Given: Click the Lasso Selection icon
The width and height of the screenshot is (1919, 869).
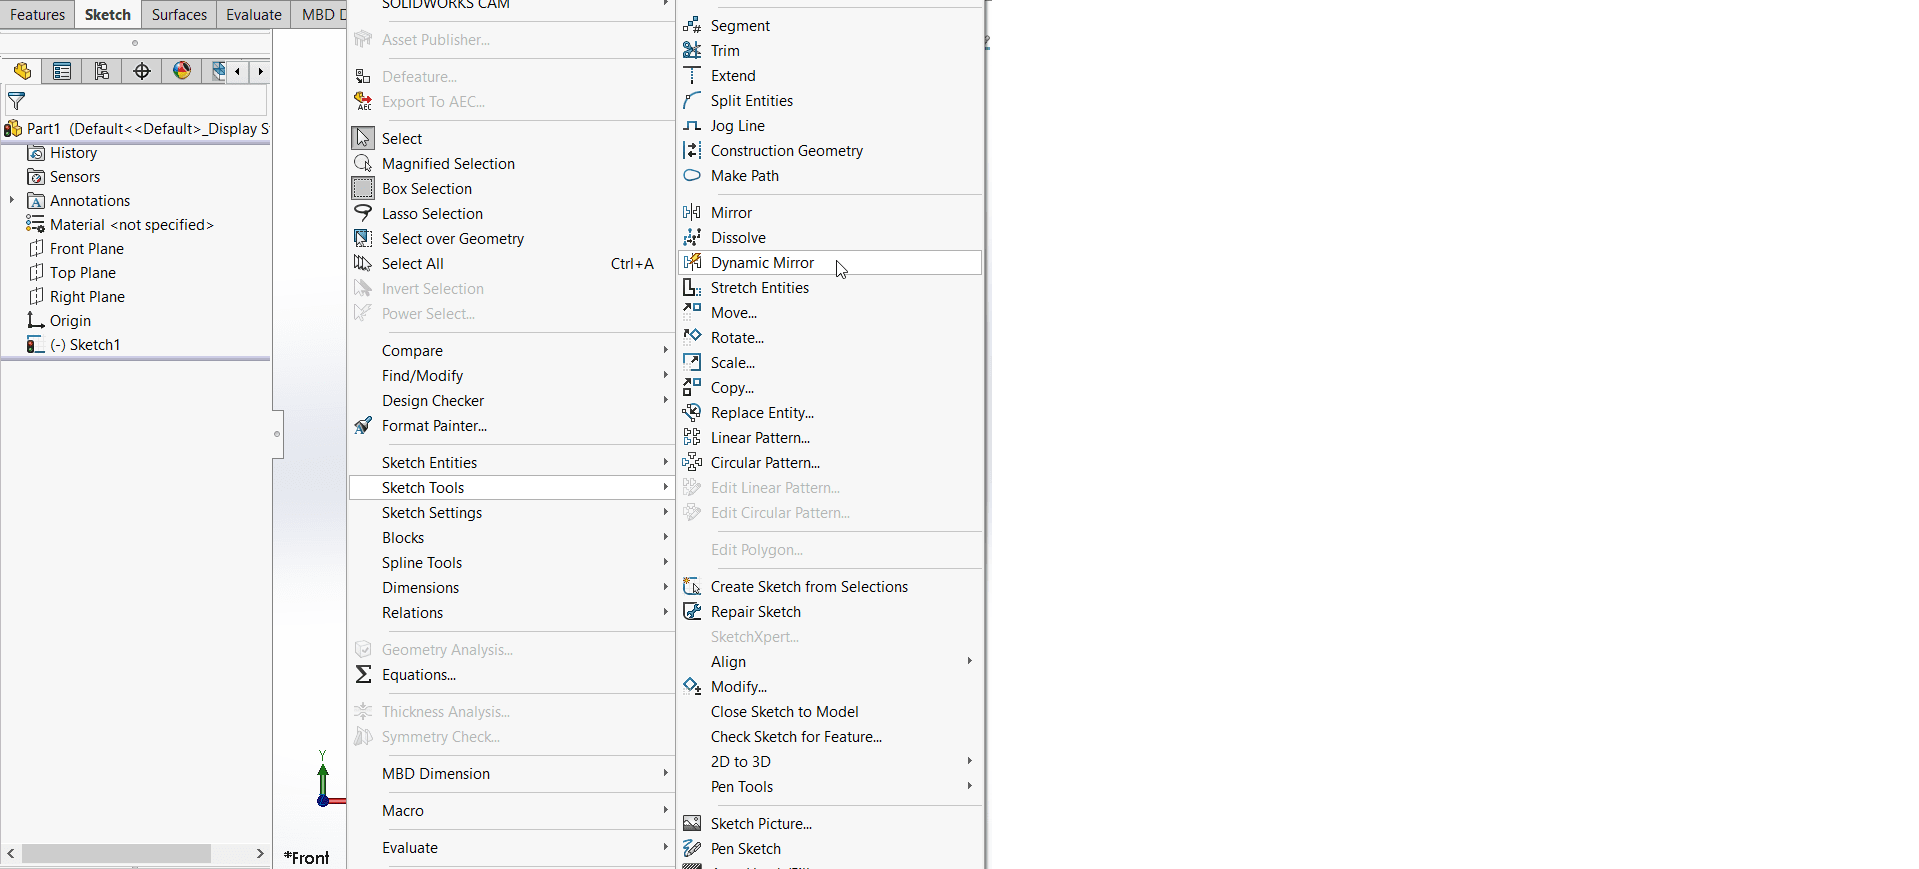Looking at the screenshot, I should 363,213.
